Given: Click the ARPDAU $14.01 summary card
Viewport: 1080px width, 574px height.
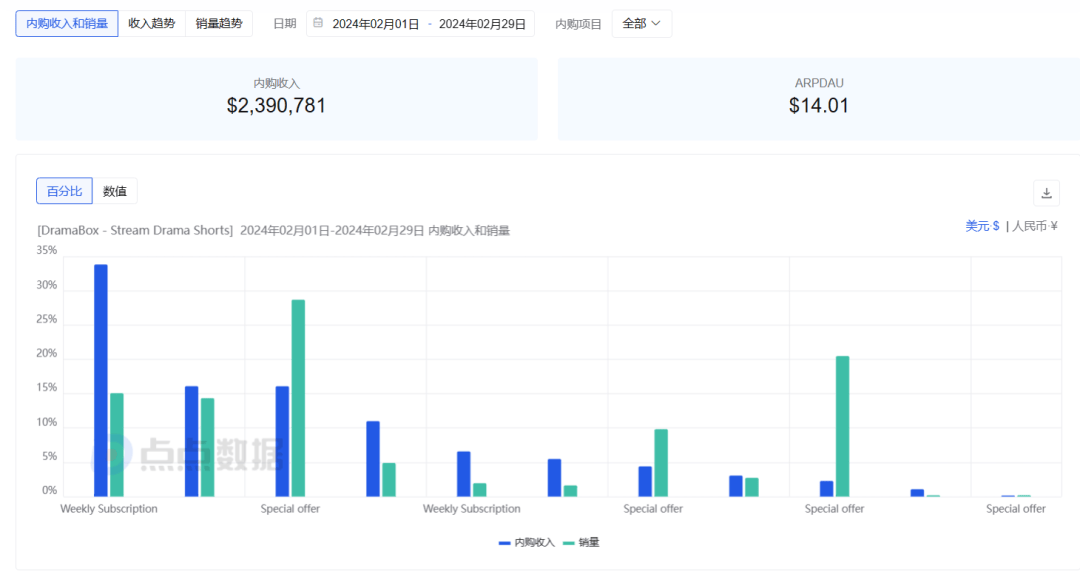Looking at the screenshot, I should (818, 98).
